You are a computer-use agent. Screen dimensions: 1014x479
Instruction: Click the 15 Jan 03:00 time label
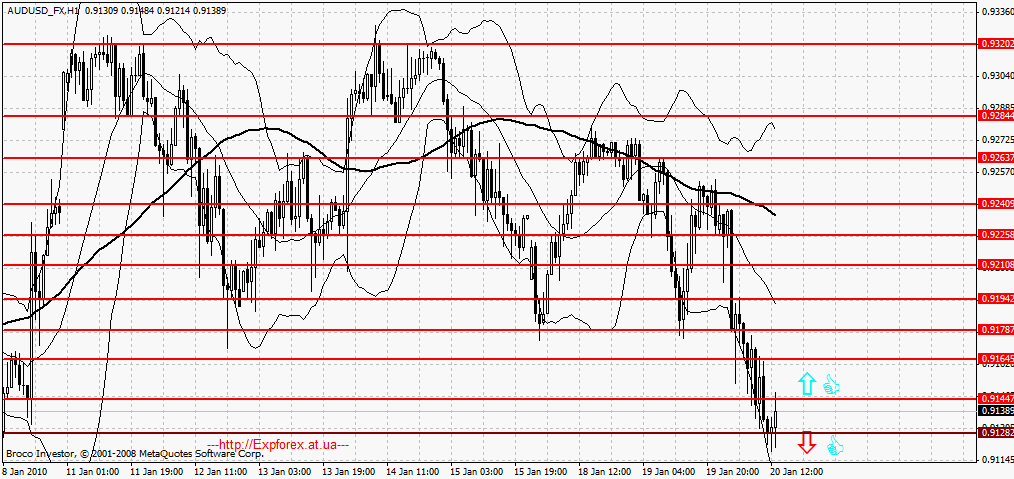point(477,473)
